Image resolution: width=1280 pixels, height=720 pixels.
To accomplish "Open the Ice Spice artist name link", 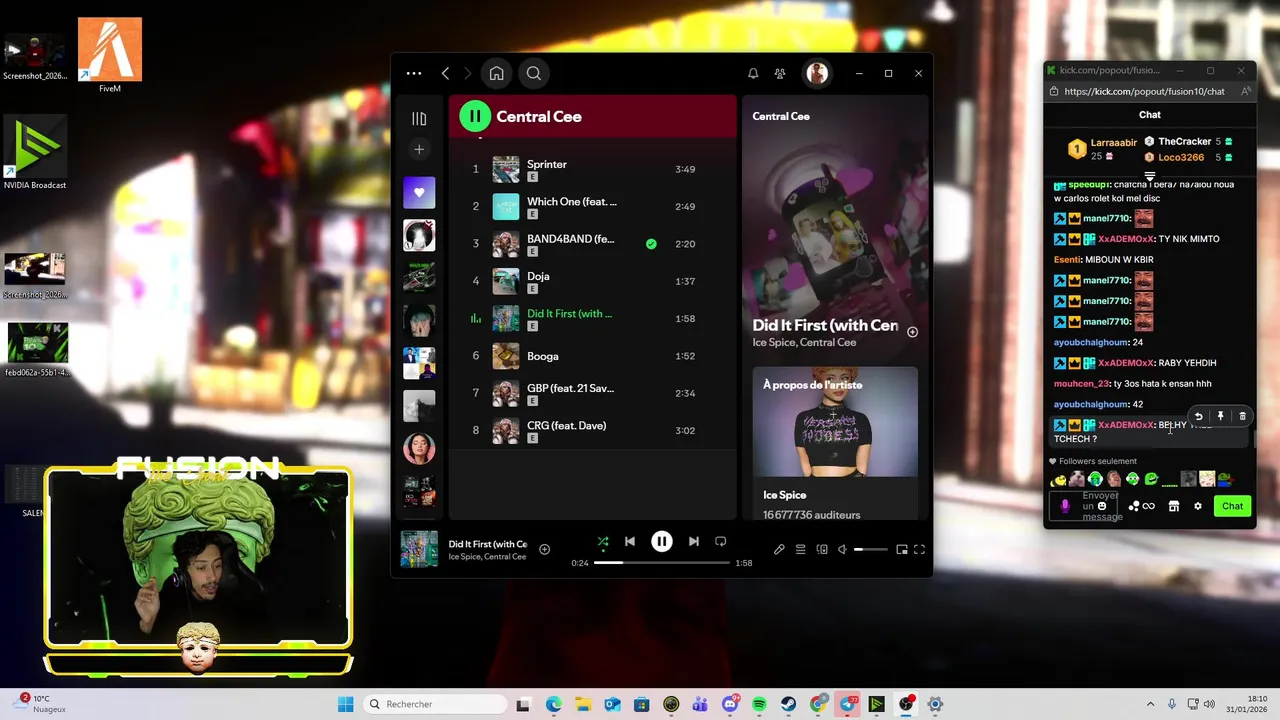I will click(785, 495).
